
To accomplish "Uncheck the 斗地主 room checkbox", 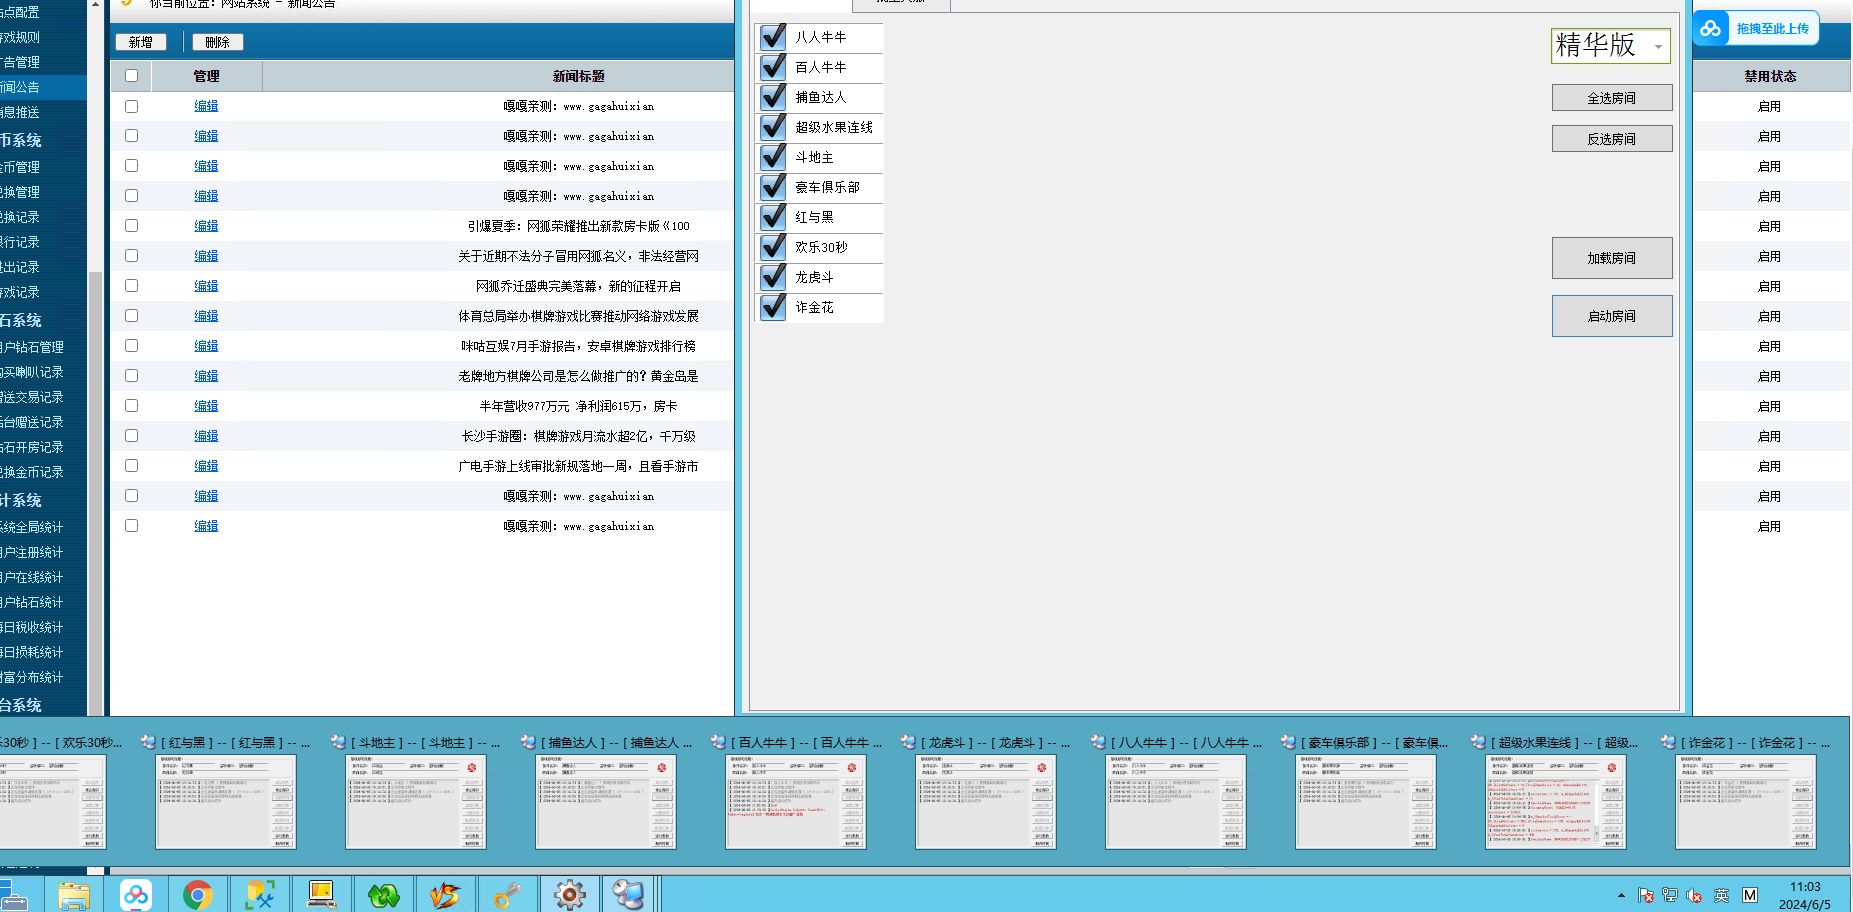I will pos(773,157).
